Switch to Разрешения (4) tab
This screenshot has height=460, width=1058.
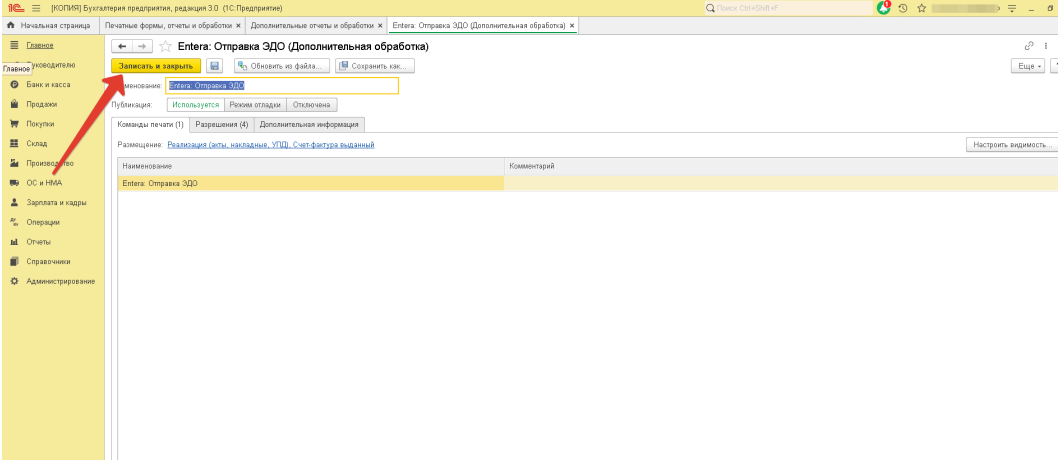222,125
